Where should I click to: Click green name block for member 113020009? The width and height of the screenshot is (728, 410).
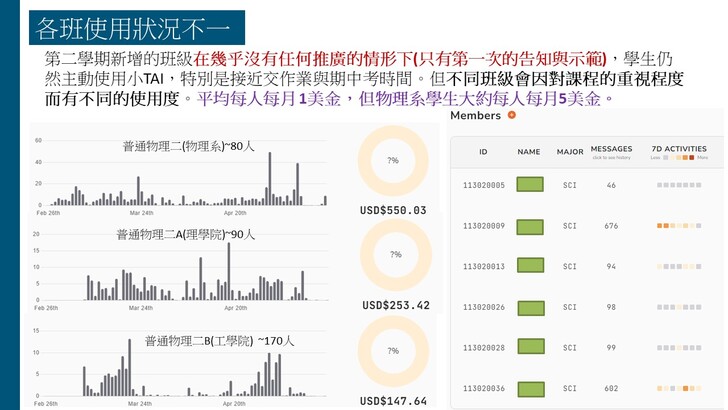pos(530,227)
